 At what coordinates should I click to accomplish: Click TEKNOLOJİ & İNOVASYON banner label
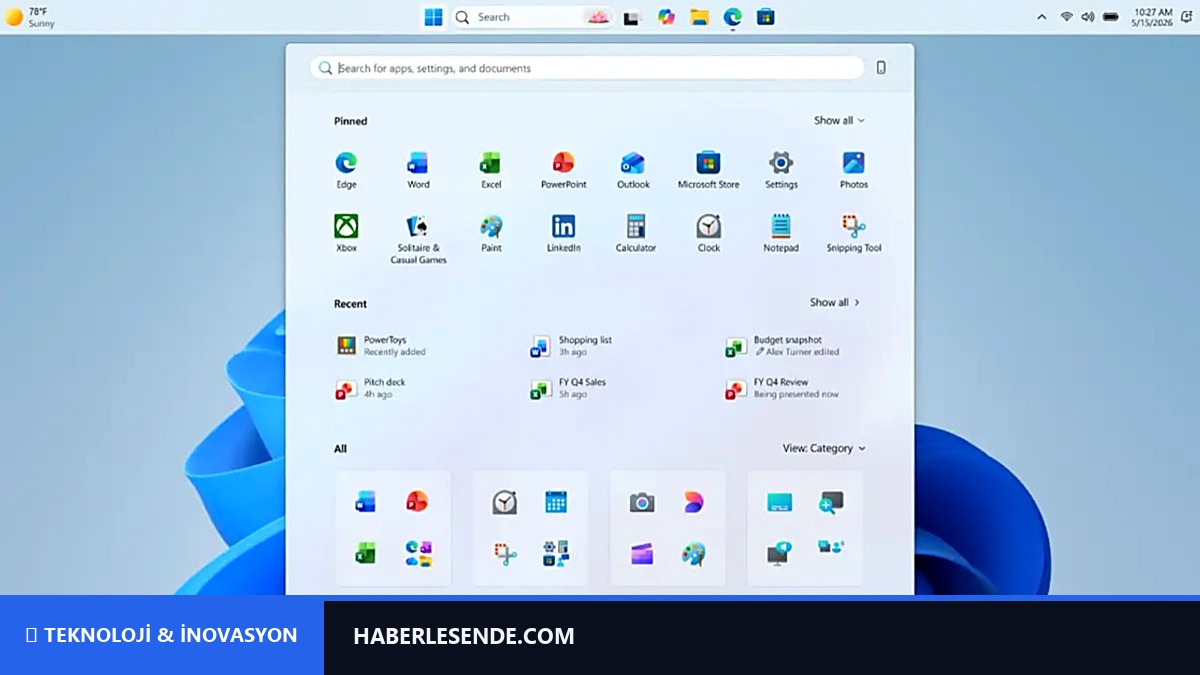coord(162,635)
